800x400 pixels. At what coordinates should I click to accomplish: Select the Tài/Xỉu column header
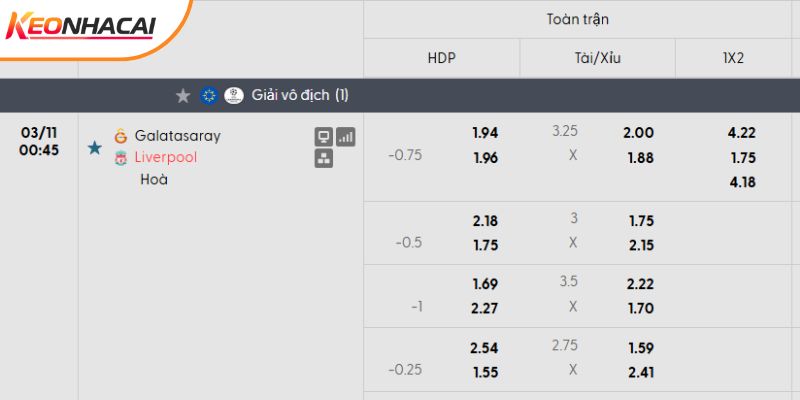pyautogui.click(x=598, y=58)
